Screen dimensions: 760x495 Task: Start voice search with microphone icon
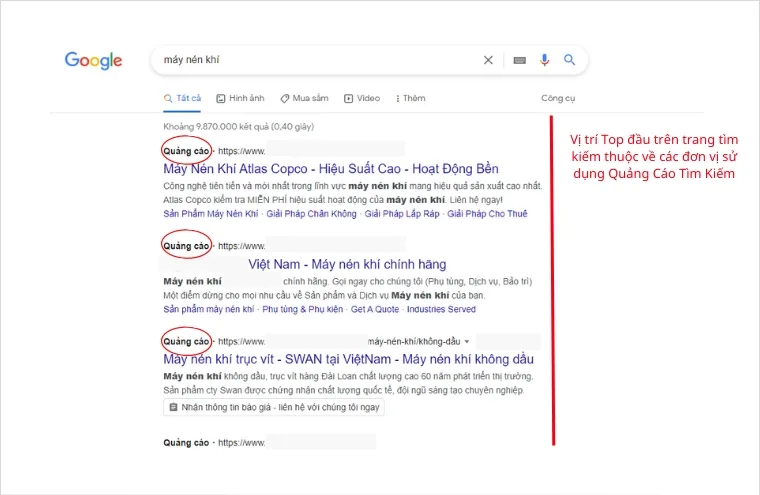pyautogui.click(x=544, y=60)
